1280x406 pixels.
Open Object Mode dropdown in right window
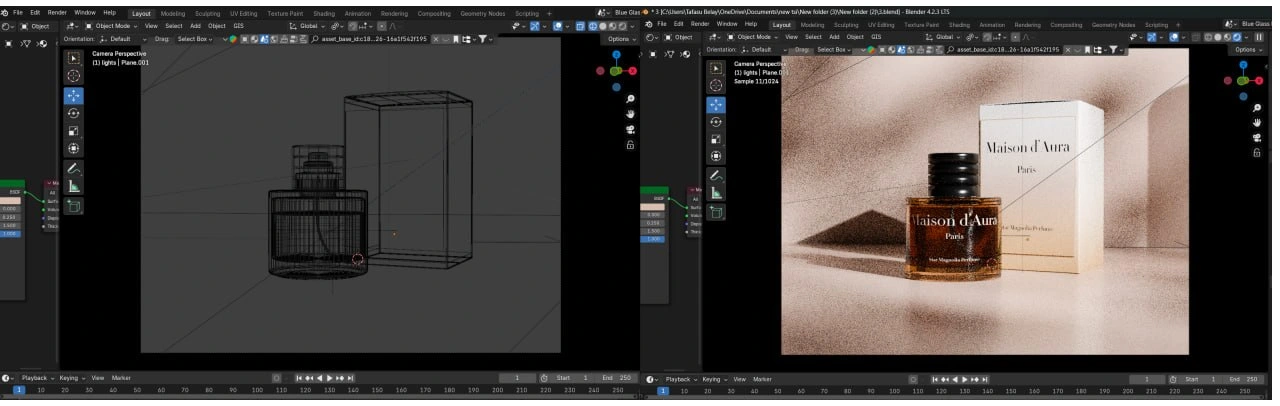tap(753, 37)
